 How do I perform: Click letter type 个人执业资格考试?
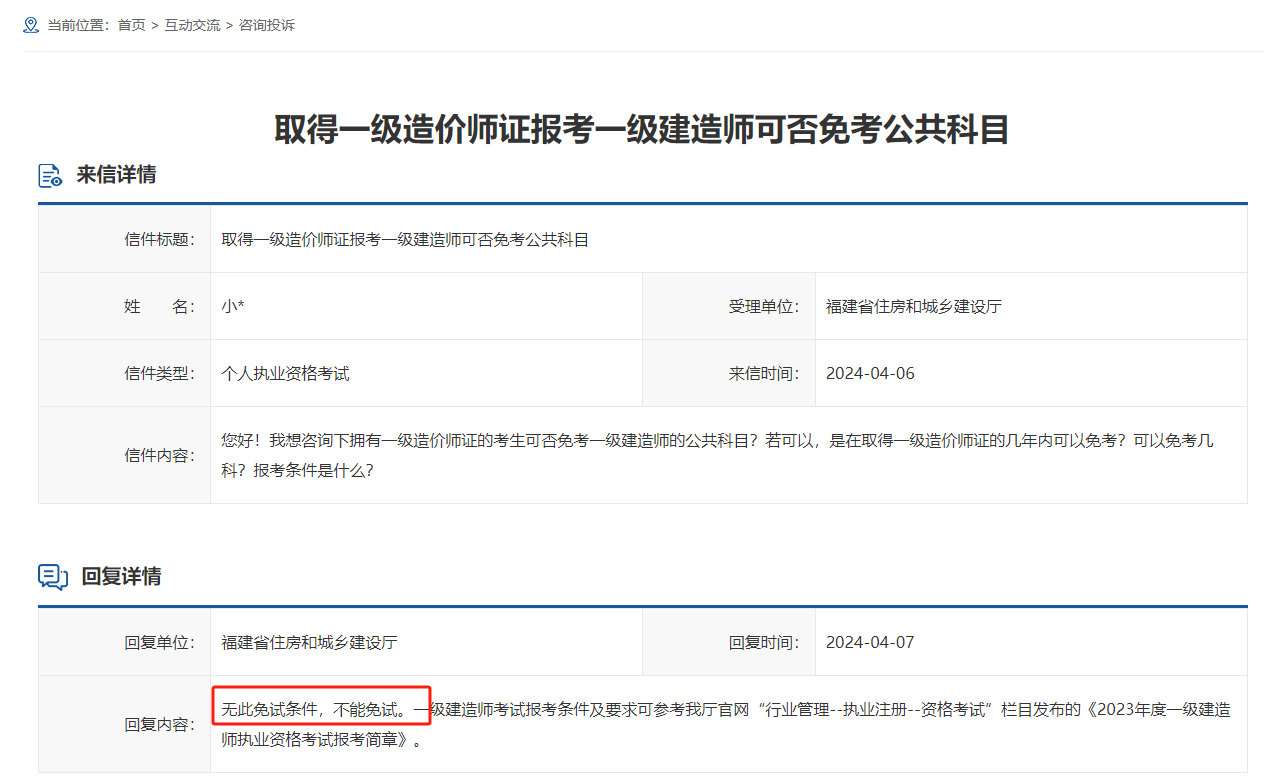click(x=285, y=373)
